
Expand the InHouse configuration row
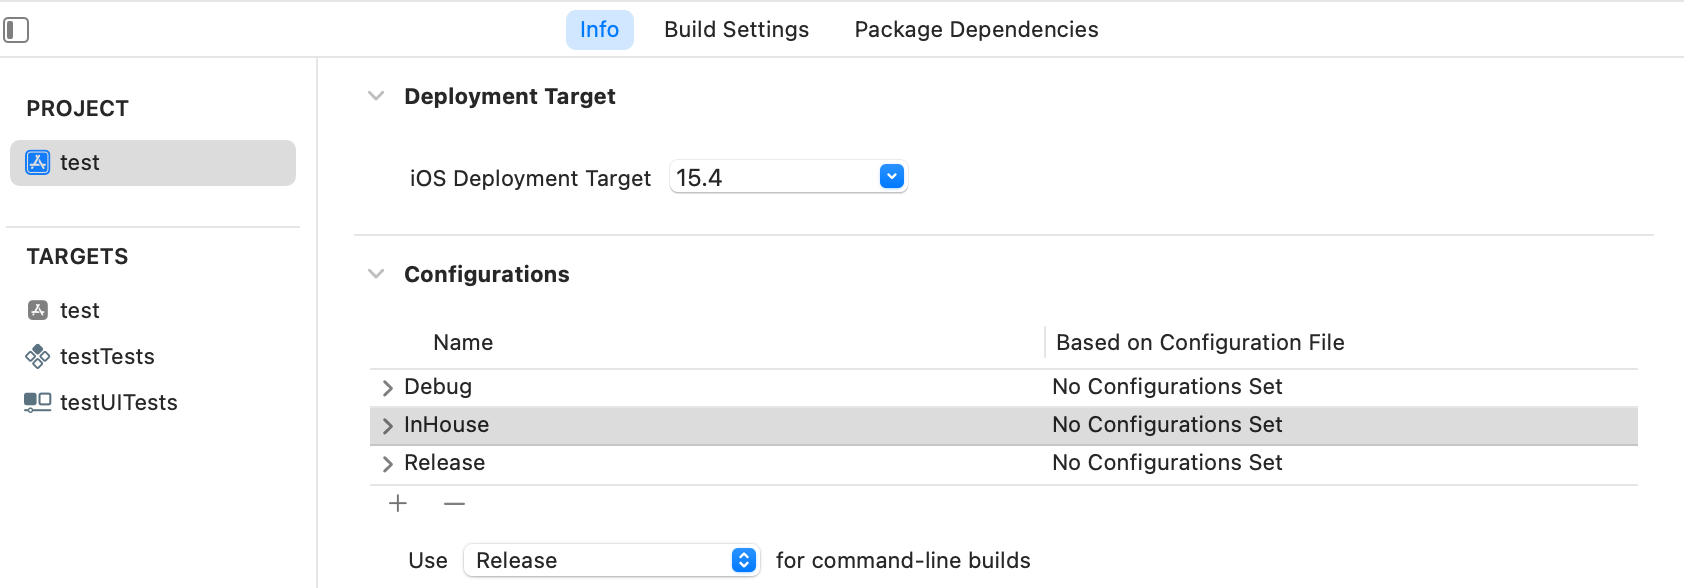(388, 426)
